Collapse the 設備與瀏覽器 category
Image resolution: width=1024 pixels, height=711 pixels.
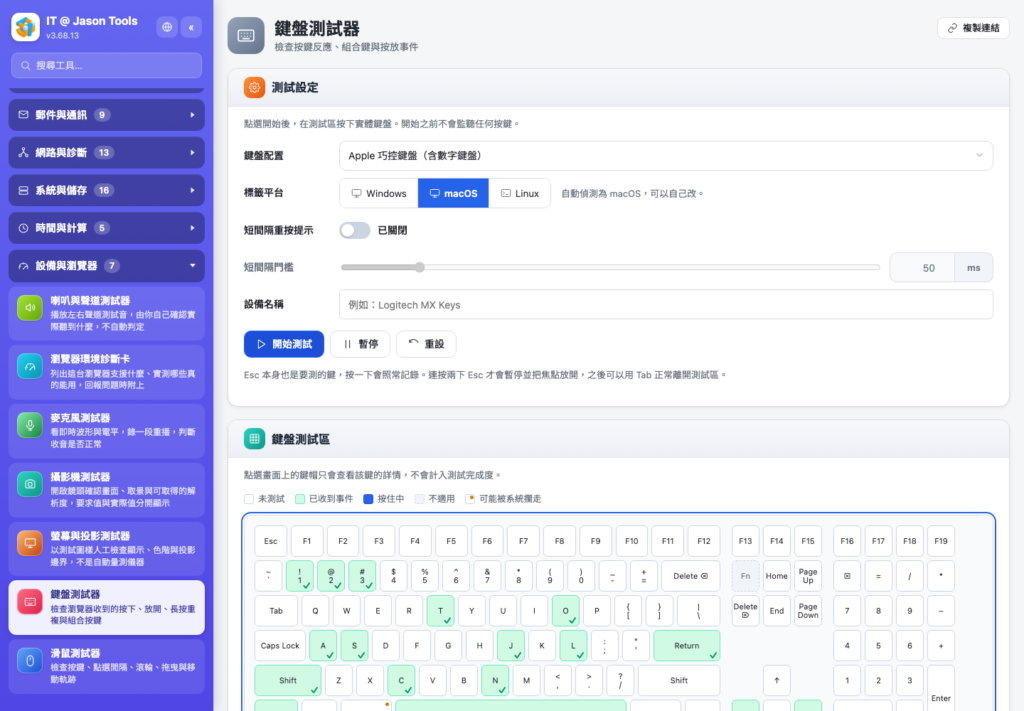click(106, 266)
